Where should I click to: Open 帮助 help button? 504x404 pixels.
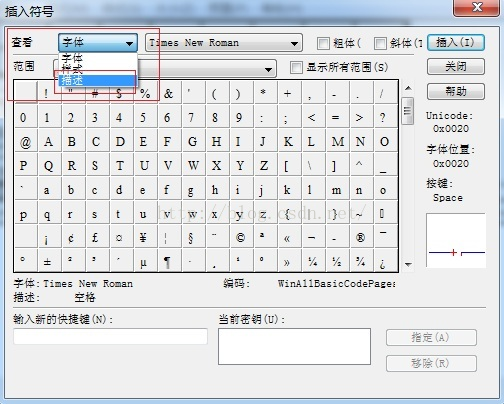456,91
